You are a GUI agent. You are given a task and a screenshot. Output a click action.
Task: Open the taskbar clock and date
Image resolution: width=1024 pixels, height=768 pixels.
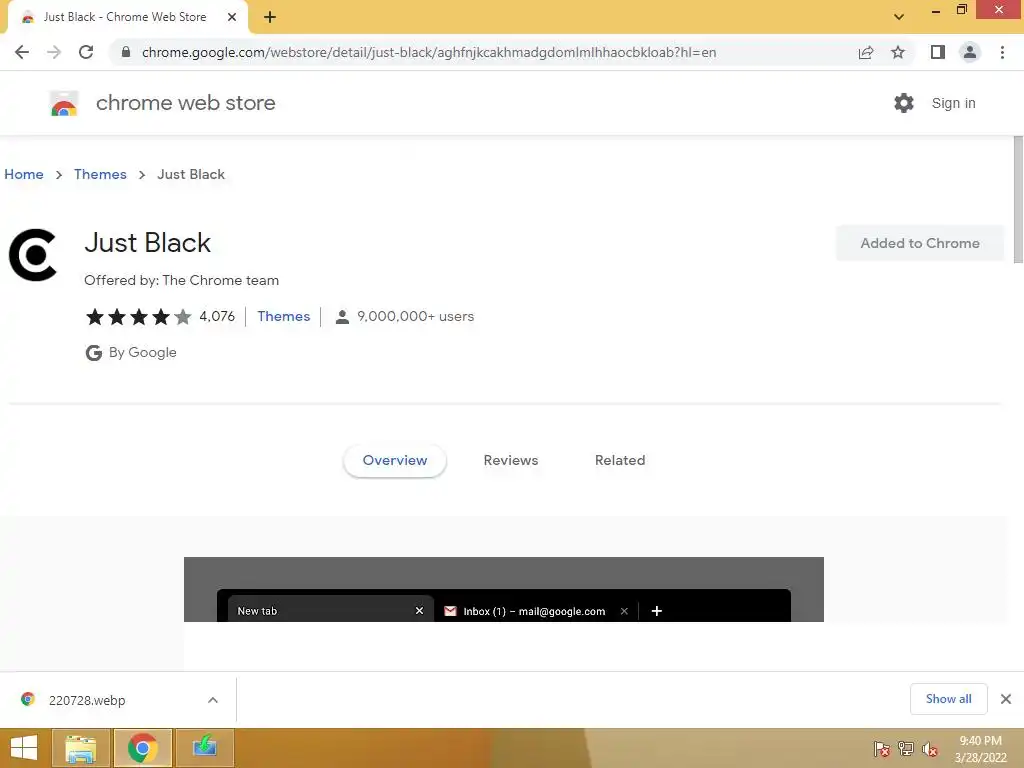point(980,749)
